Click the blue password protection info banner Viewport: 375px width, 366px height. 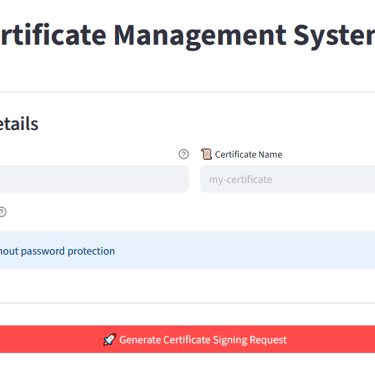187,250
